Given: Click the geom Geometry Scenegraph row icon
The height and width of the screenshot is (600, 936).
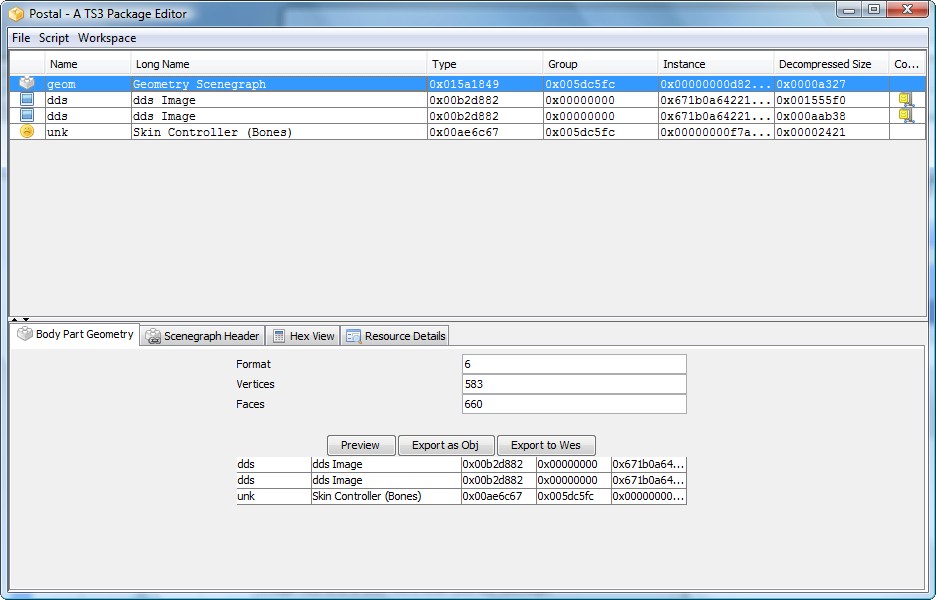Looking at the screenshot, I should [x=27, y=84].
